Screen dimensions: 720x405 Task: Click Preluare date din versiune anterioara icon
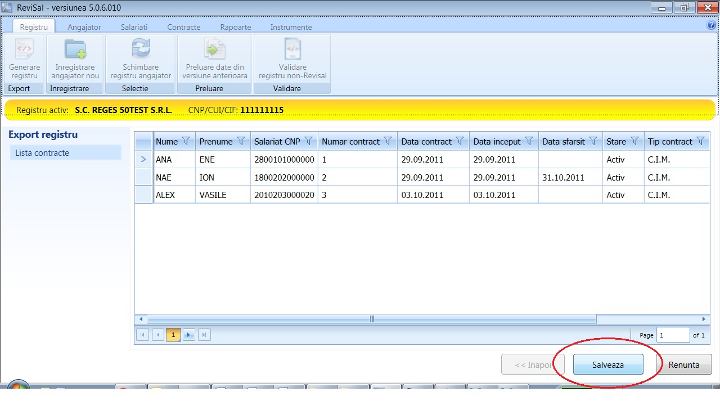pyautogui.click(x=216, y=50)
